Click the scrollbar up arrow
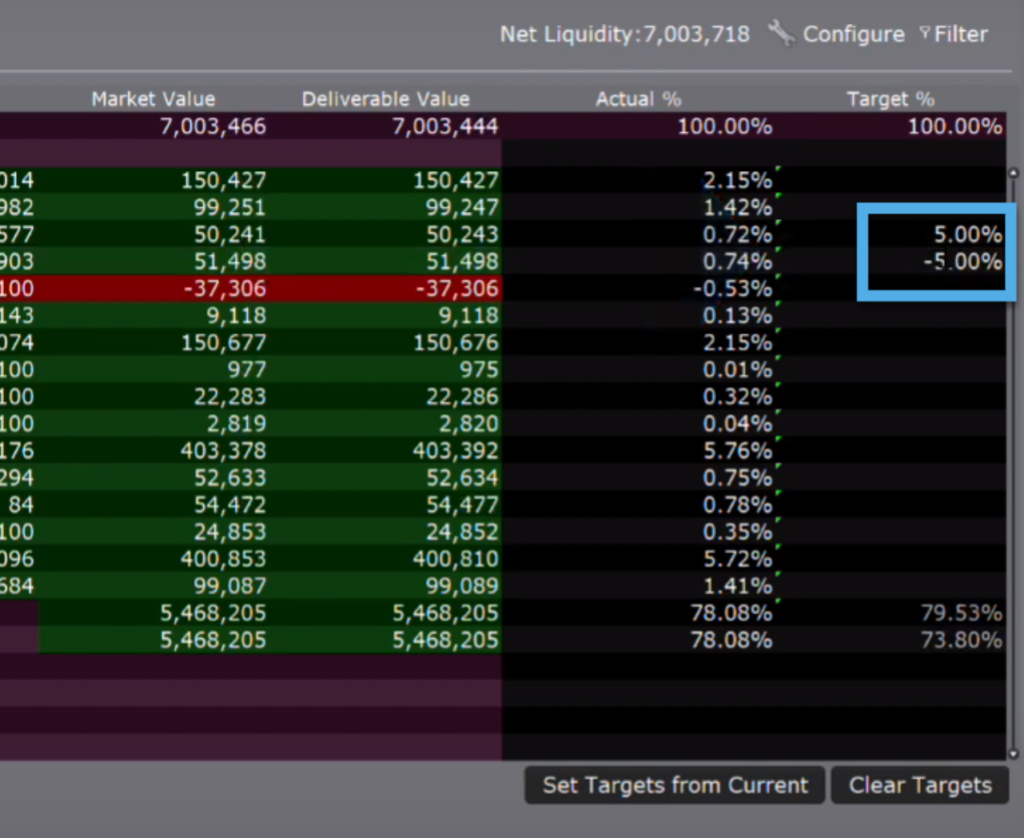 click(1015, 172)
